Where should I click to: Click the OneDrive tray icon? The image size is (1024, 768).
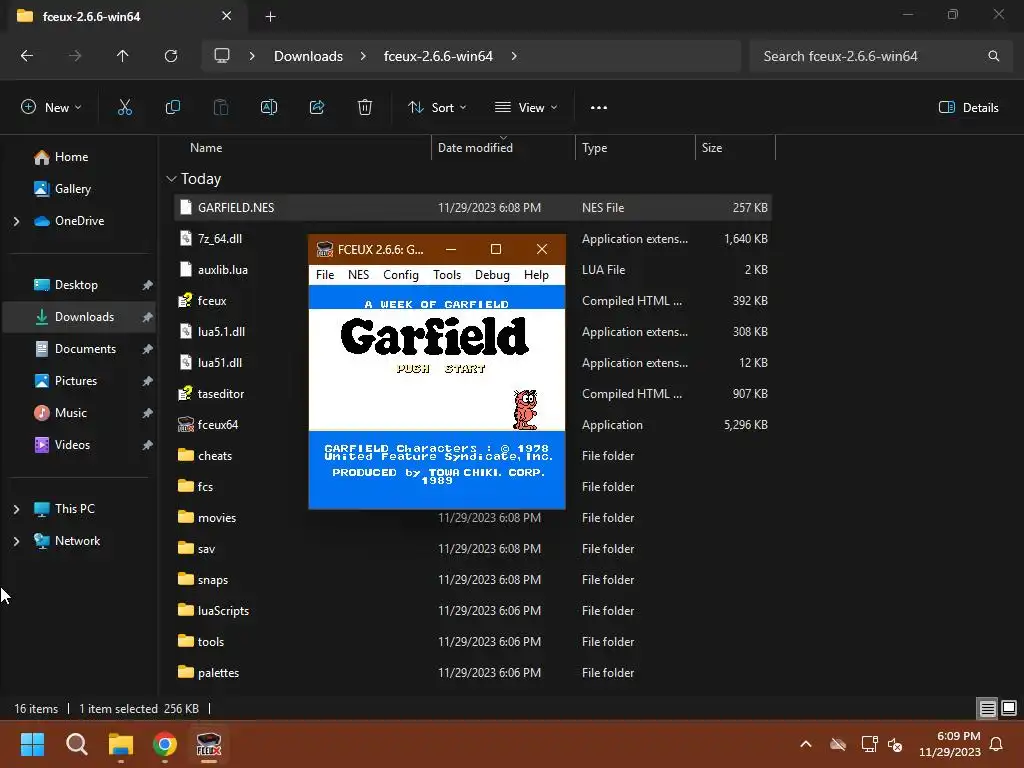[x=838, y=744]
